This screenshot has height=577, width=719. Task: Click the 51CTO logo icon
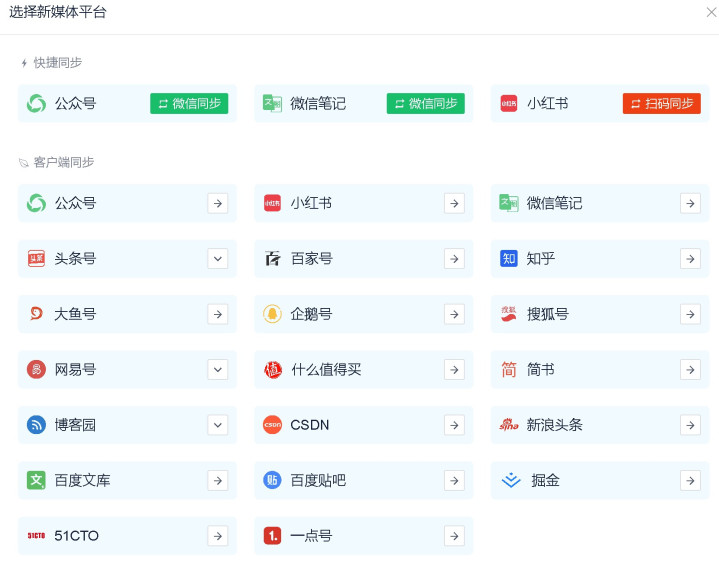coord(36,536)
